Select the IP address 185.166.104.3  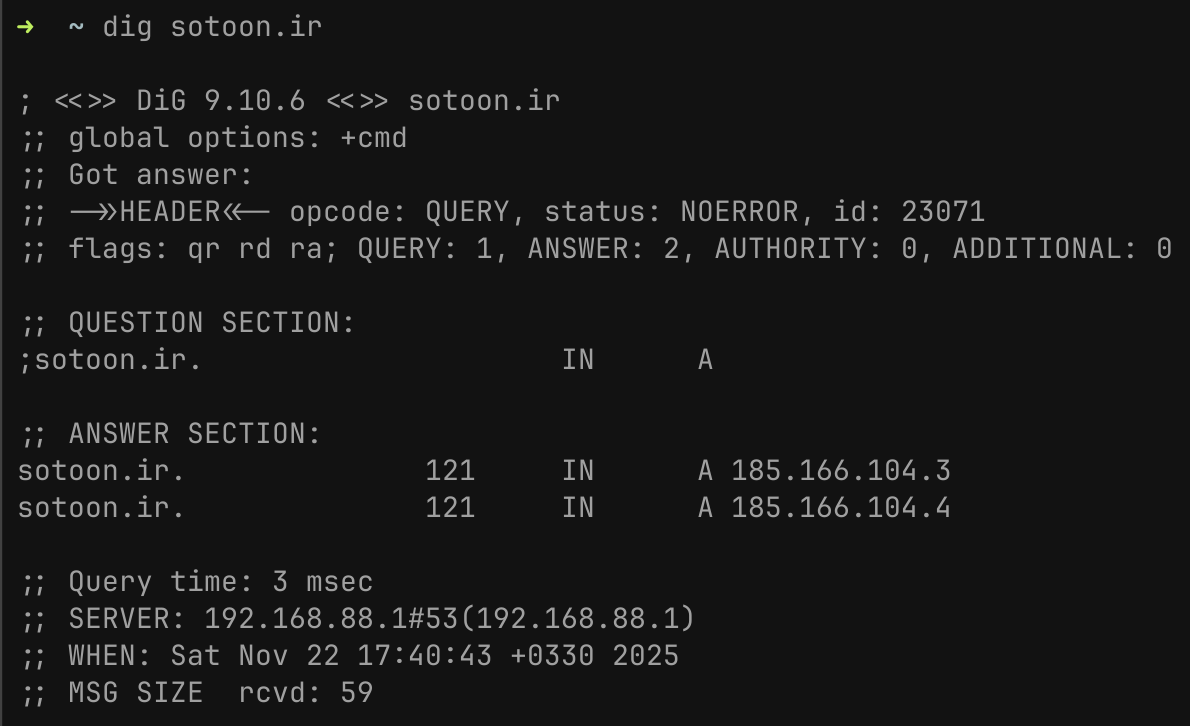(x=841, y=471)
